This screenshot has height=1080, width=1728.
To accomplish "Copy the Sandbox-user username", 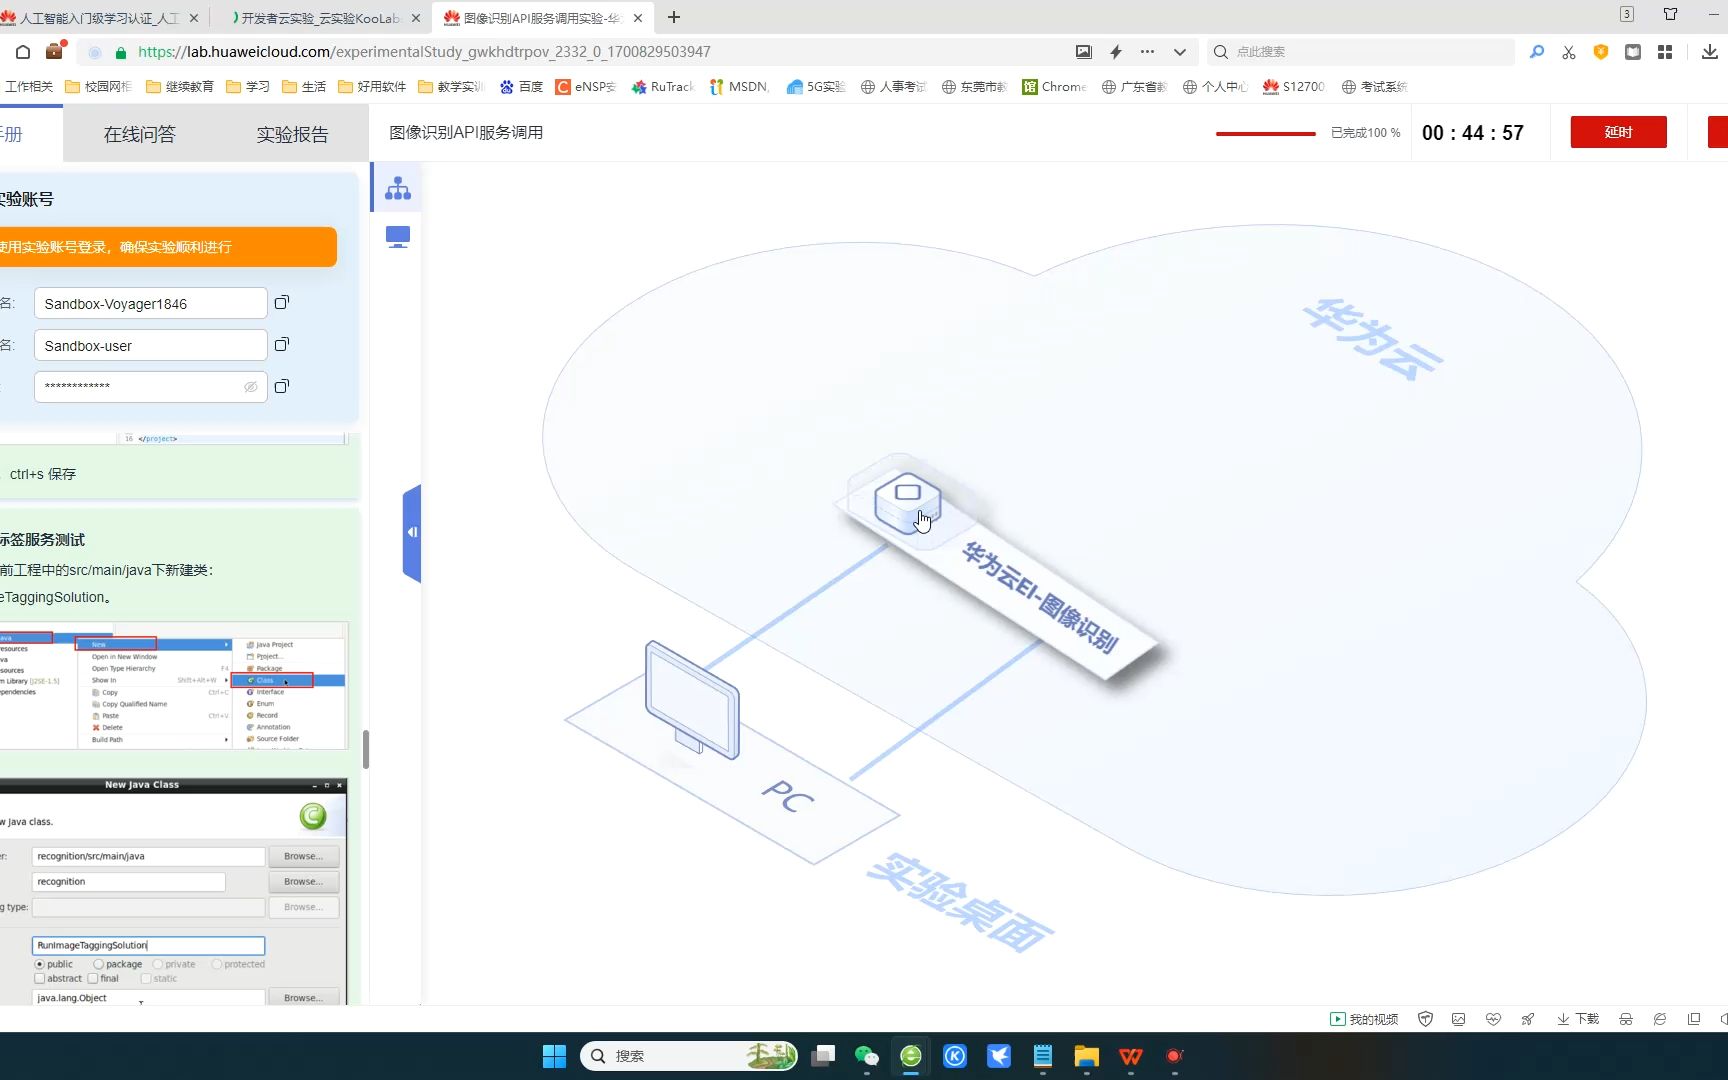I will 282,344.
